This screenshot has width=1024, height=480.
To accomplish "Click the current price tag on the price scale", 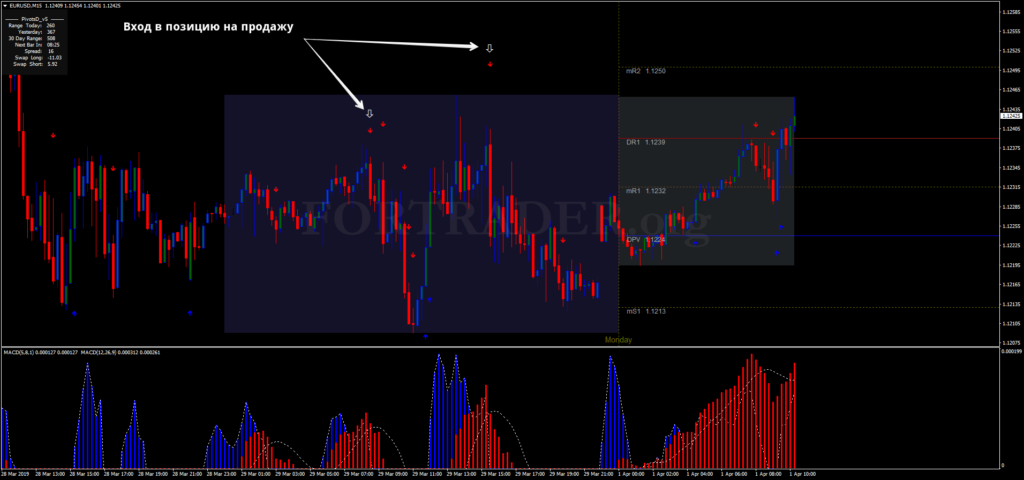I will click(x=1009, y=116).
